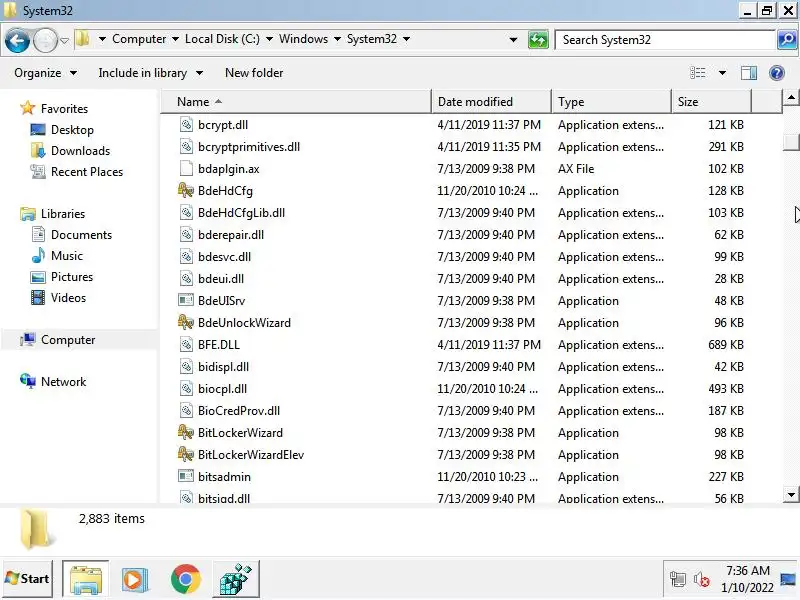The image size is (800, 600).
Task: Click the clock showing 7:36 AM
Action: [747, 579]
